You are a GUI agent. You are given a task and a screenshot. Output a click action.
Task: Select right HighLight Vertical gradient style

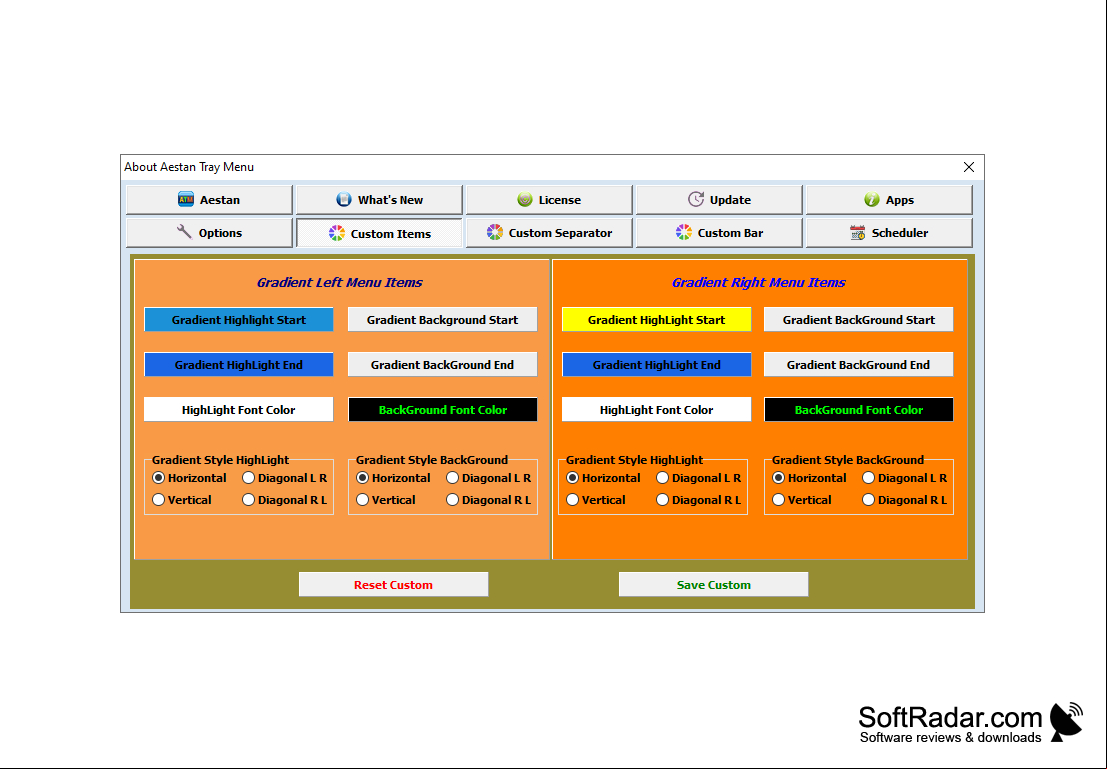click(596, 500)
